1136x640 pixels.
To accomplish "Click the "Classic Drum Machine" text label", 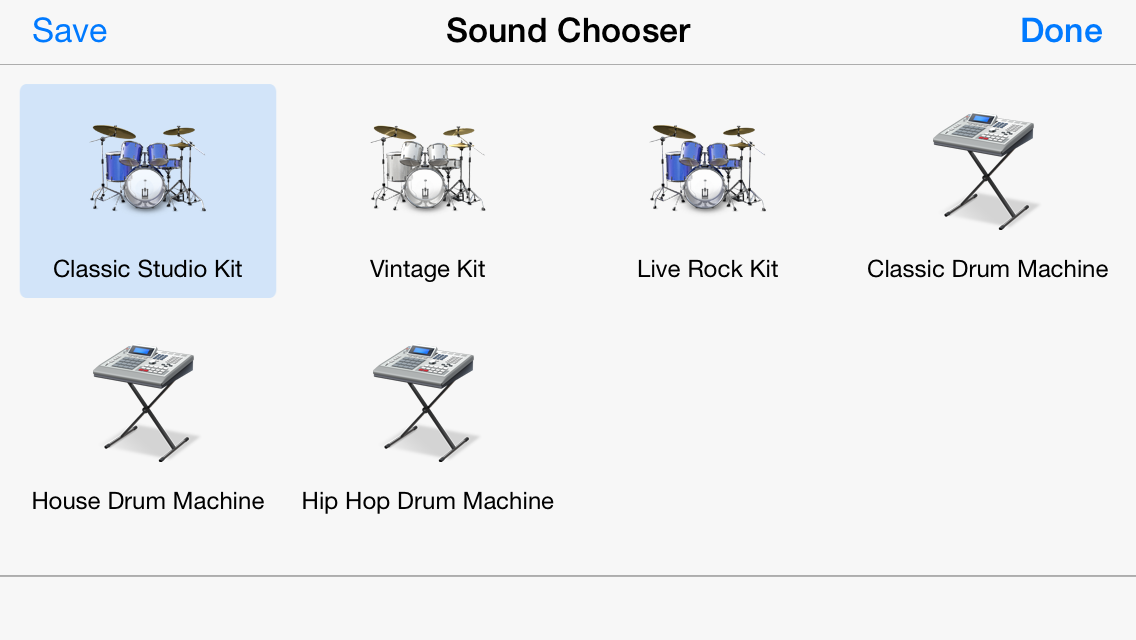I will 987,269.
